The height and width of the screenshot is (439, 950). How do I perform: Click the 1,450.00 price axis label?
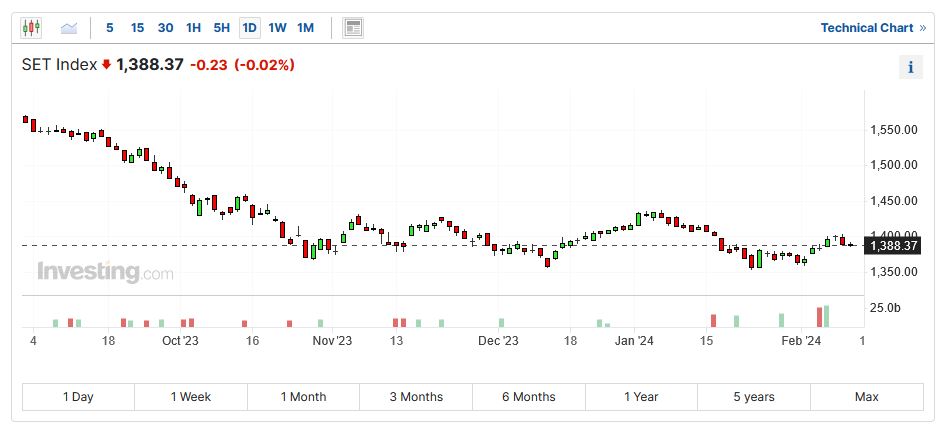(893, 200)
